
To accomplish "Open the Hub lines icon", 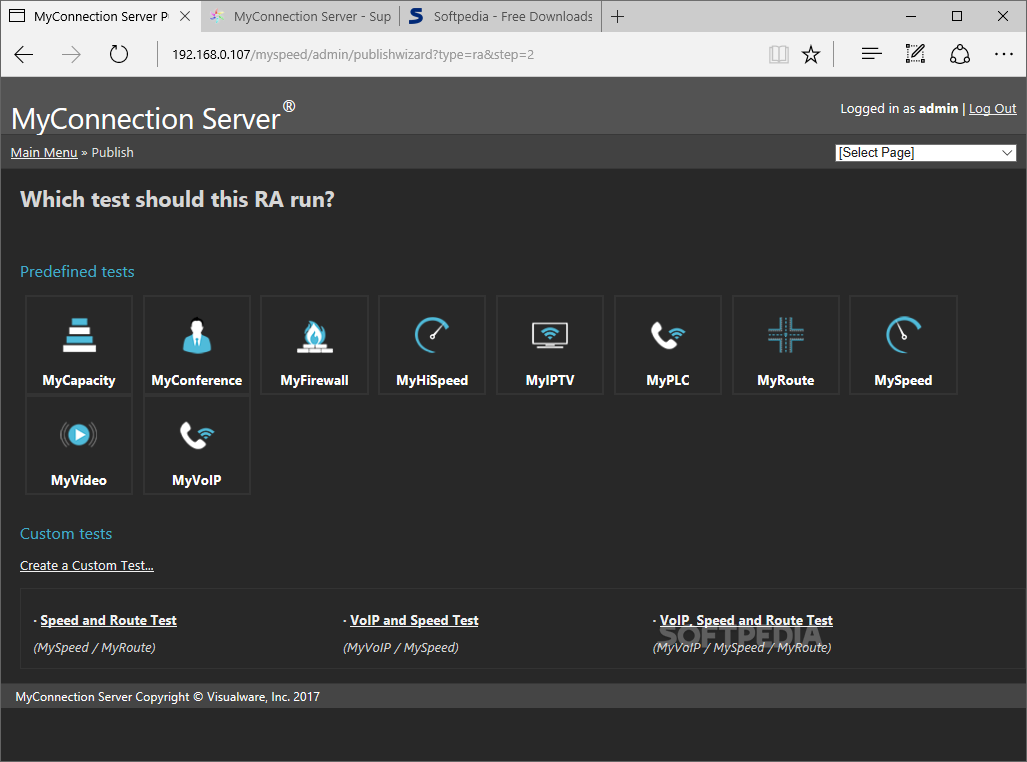I will [x=871, y=54].
